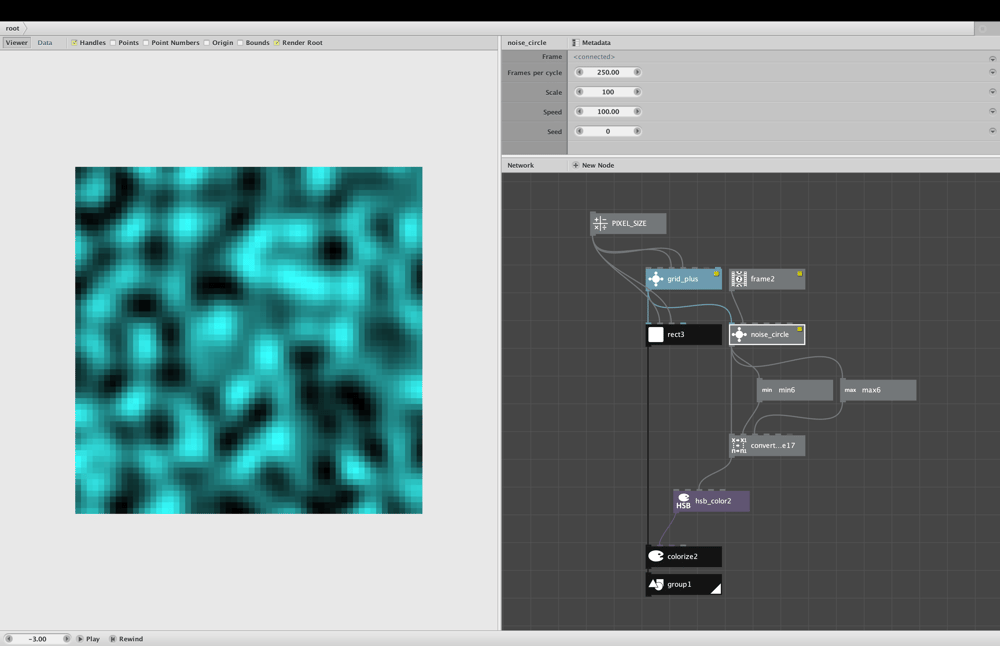
Task: Enable the Point Numbers checkbox
Action: [146, 43]
